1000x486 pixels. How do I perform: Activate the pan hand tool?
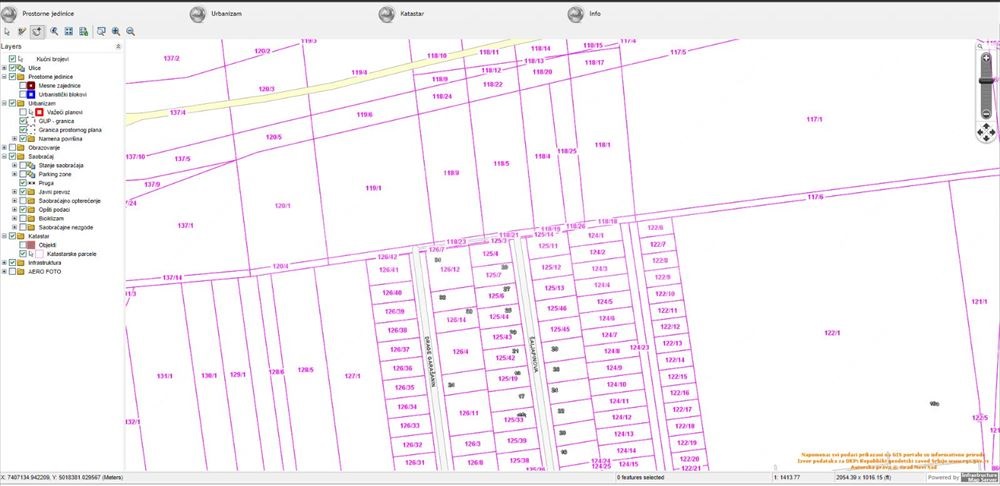(x=37, y=31)
